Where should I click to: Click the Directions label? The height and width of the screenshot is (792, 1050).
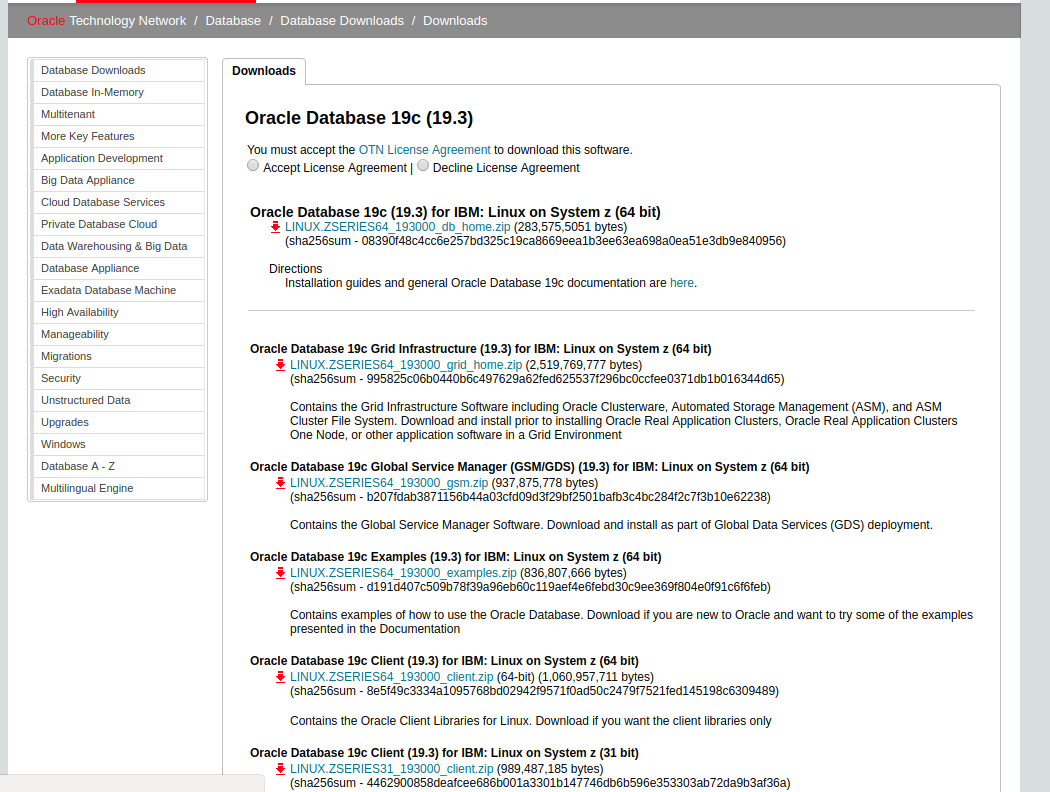click(x=295, y=268)
